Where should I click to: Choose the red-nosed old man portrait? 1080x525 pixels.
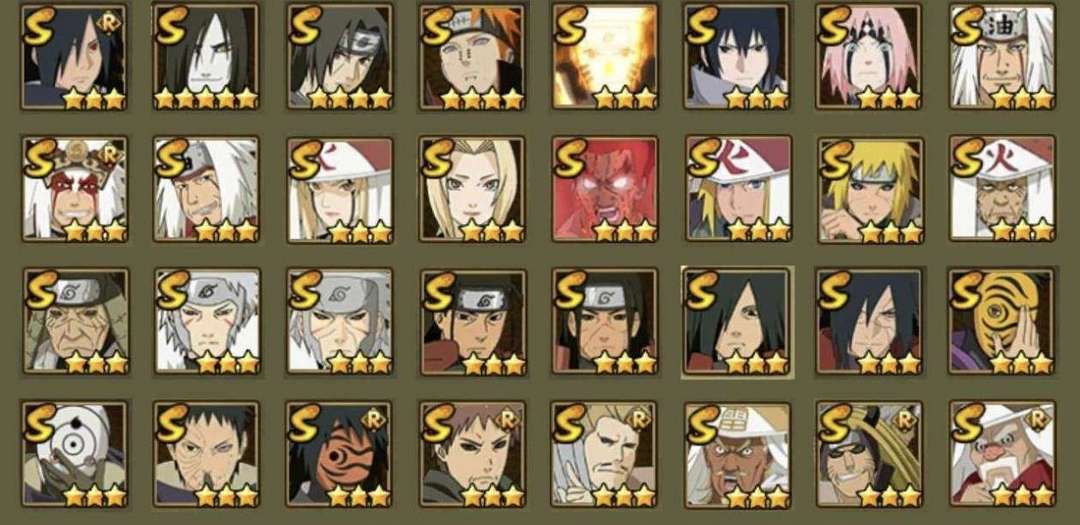pyautogui.click(x=1001, y=454)
